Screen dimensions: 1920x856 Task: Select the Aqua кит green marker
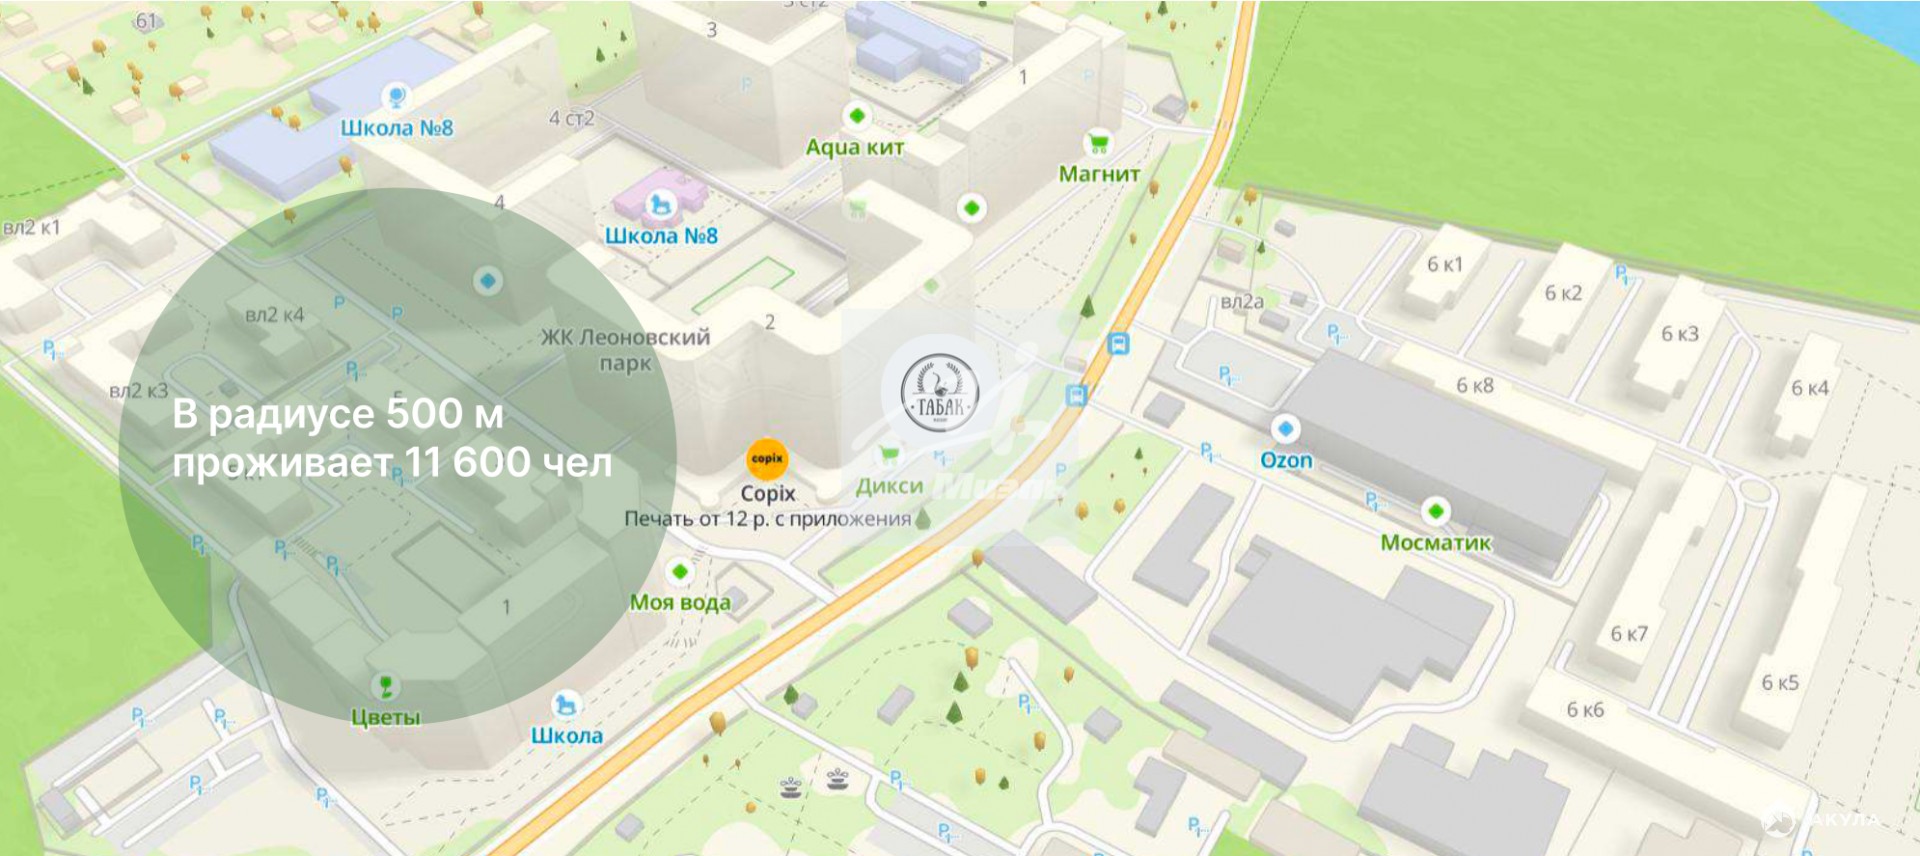857,115
